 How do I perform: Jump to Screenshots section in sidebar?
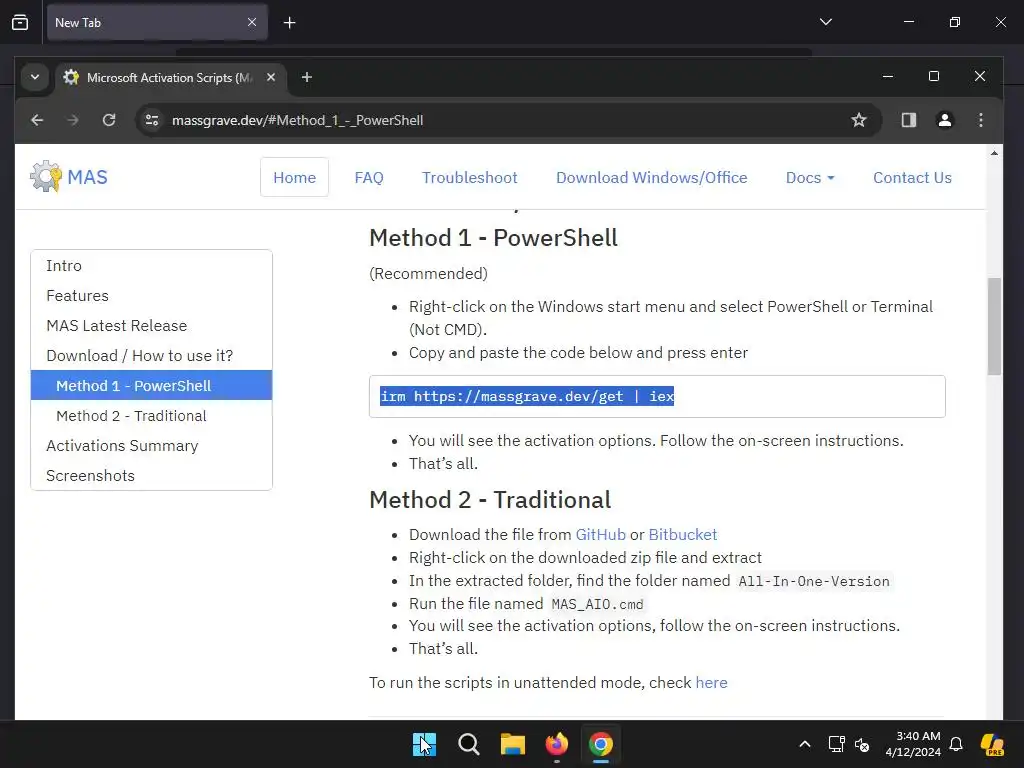(152, 476)
